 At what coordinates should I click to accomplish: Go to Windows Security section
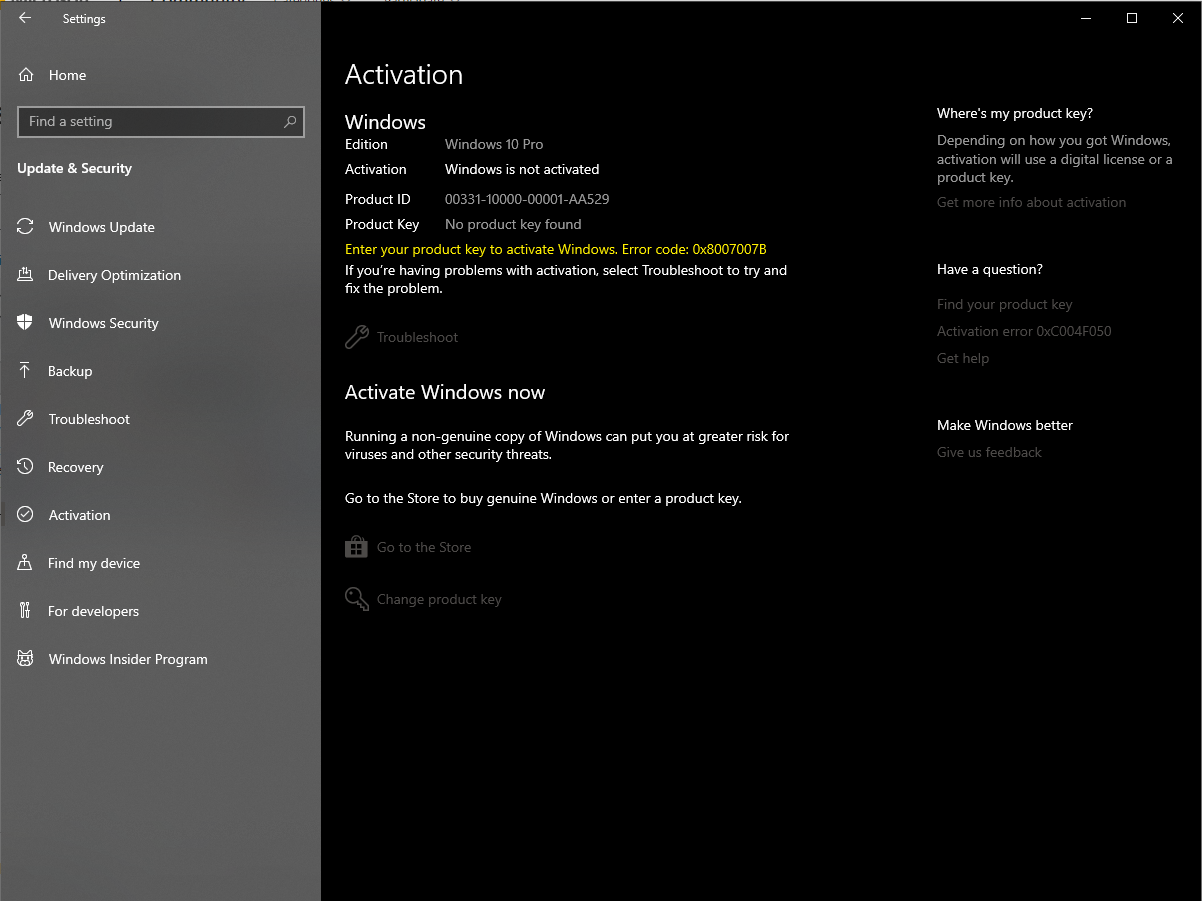[104, 323]
